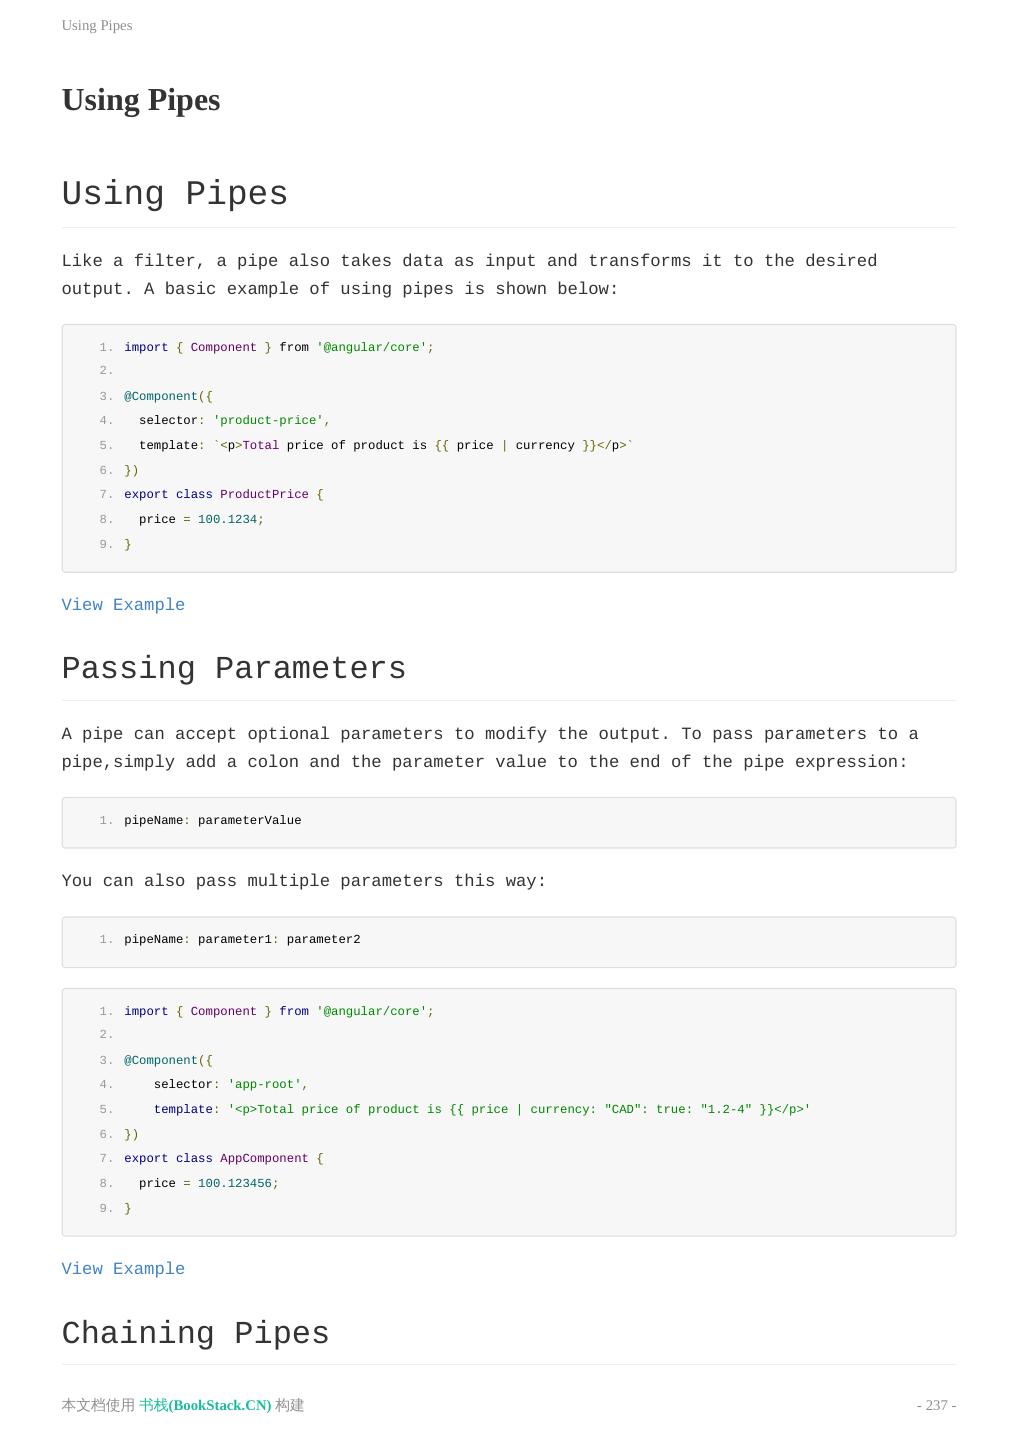Click the 'app-root' selector string
Viewport: 1019px width, 1440px height.
click(x=267, y=1085)
